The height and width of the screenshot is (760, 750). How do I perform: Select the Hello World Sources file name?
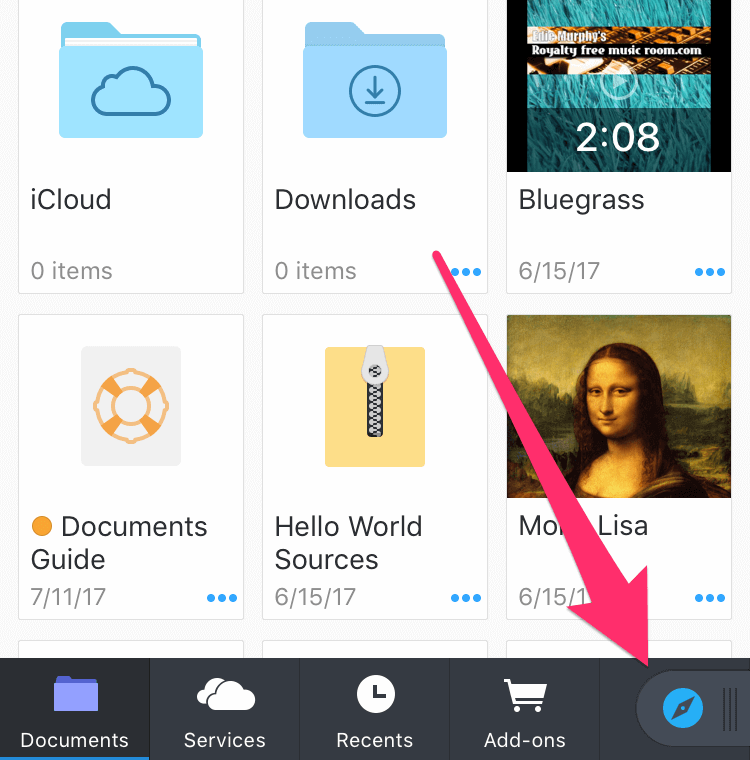(349, 543)
